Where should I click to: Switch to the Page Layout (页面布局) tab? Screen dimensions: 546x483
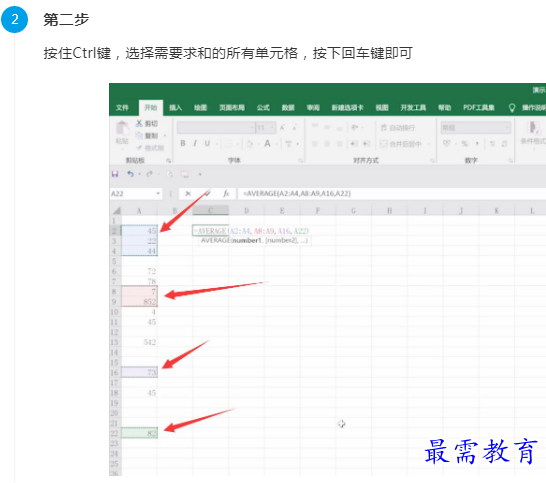pyautogui.click(x=232, y=108)
